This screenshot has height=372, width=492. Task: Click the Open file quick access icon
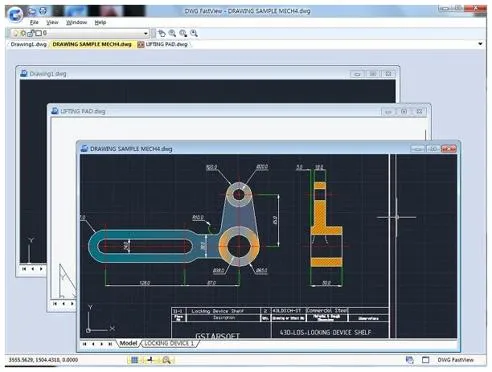click(32, 11)
